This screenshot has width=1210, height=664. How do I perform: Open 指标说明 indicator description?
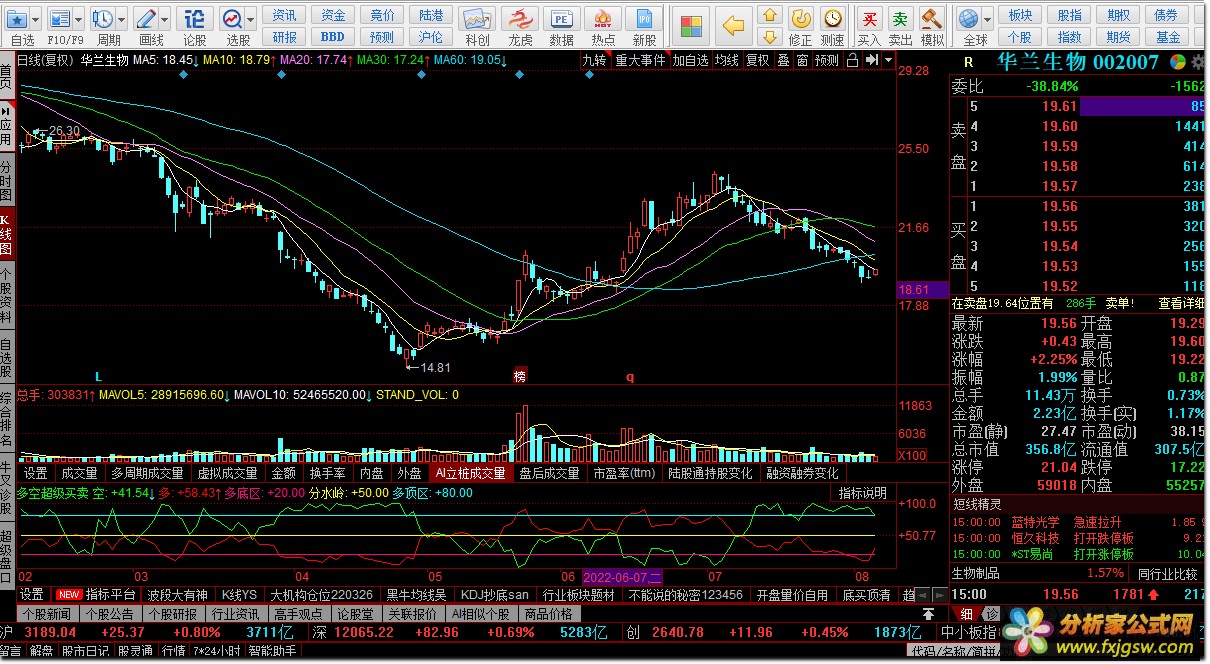pyautogui.click(x=862, y=492)
